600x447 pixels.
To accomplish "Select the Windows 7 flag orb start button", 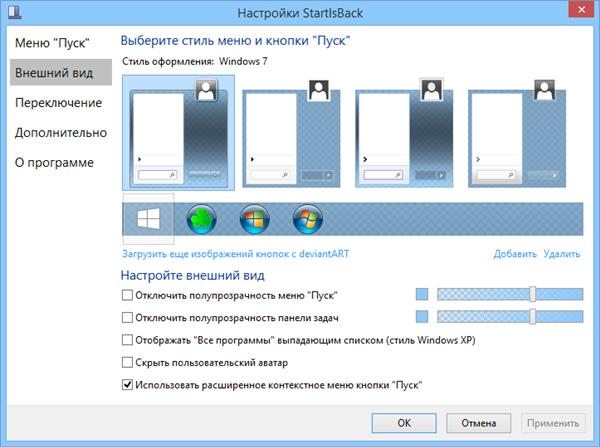I will pos(308,219).
